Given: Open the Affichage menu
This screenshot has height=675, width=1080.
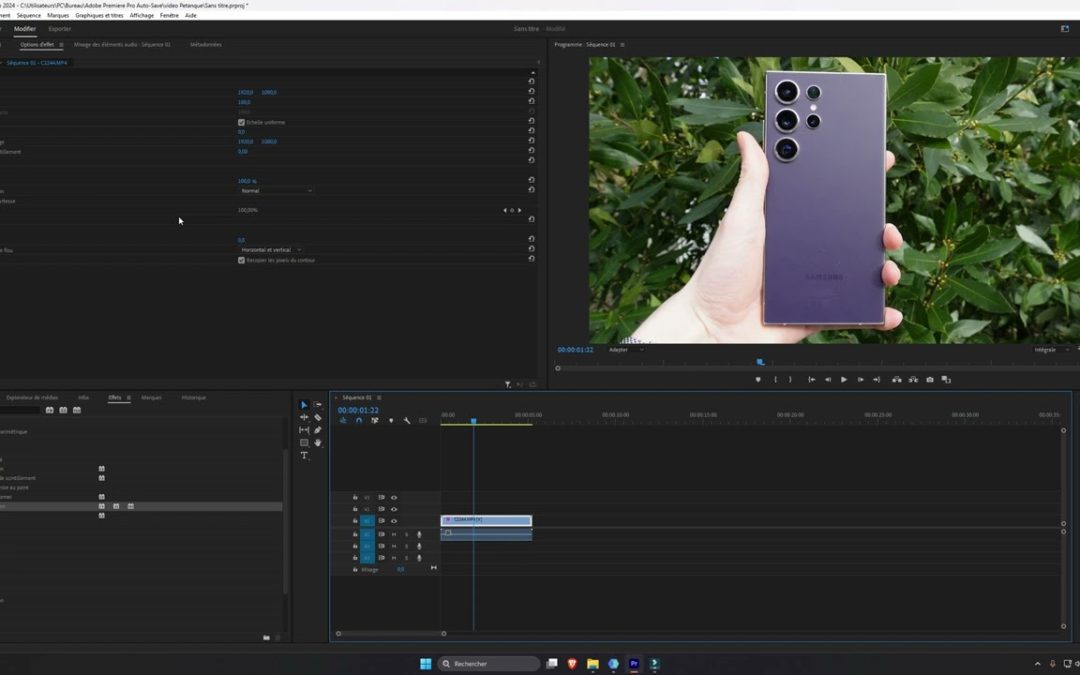Looking at the screenshot, I should (142, 15).
